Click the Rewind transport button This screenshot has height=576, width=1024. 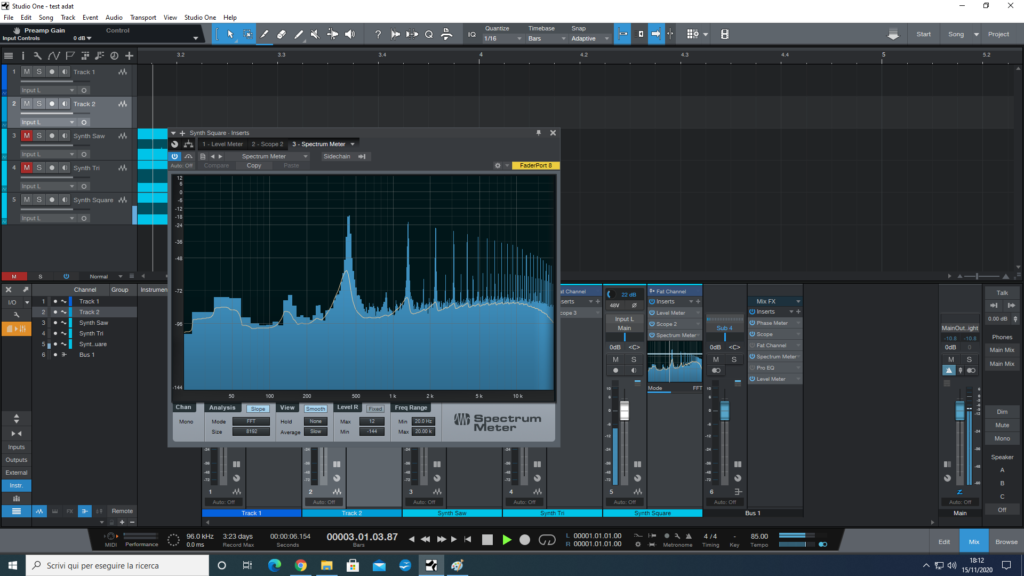point(426,539)
